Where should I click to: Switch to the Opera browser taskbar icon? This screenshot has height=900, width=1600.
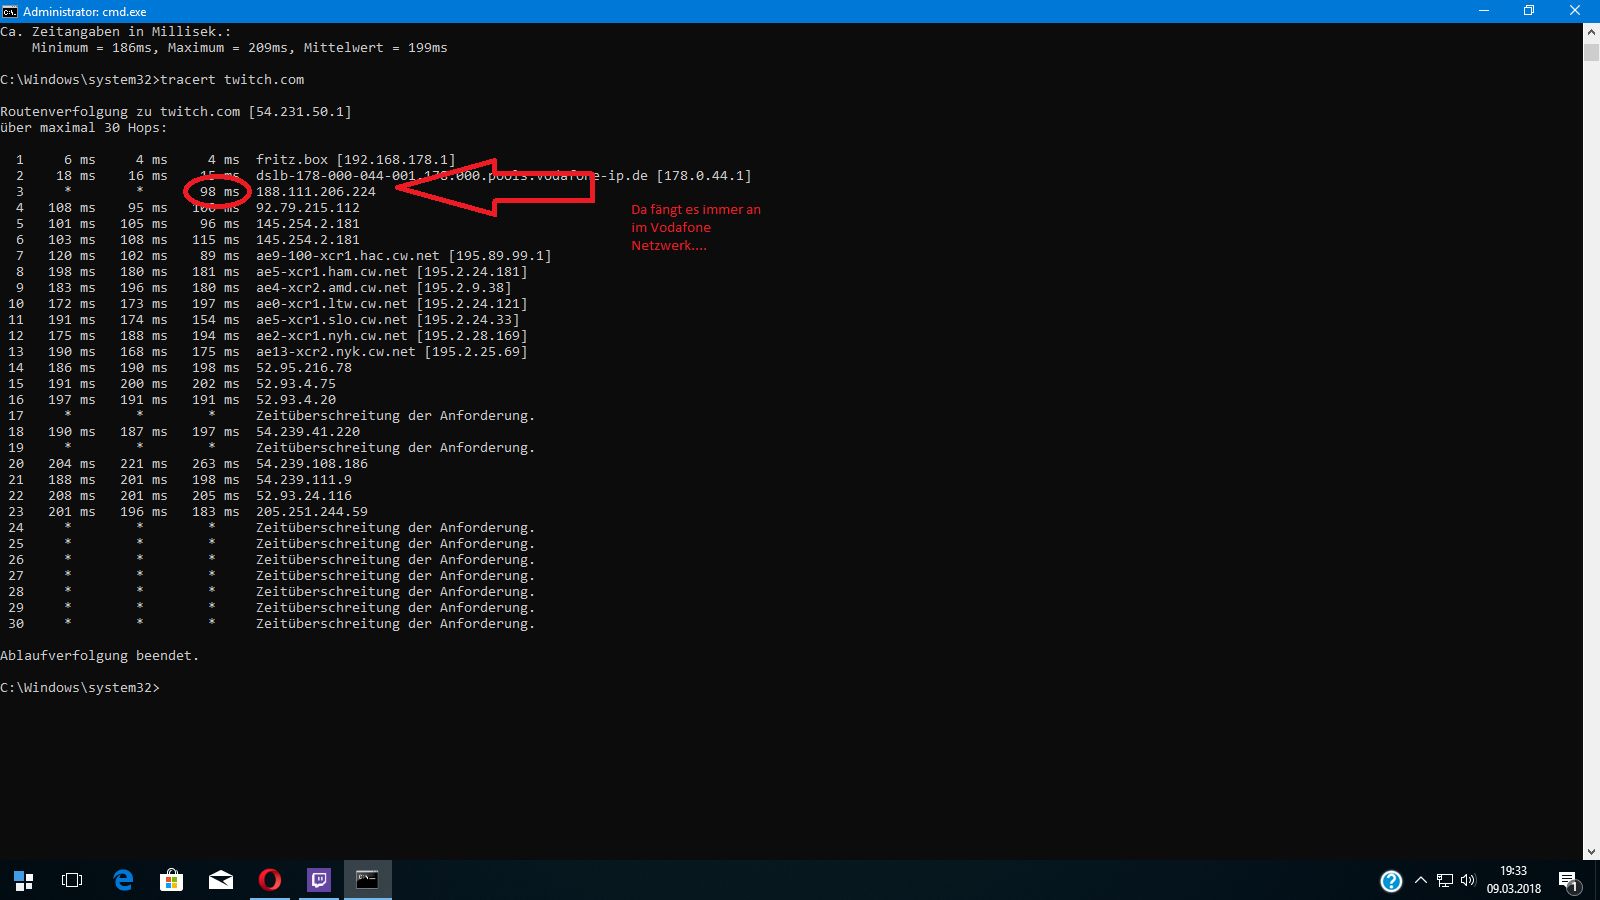coord(270,880)
